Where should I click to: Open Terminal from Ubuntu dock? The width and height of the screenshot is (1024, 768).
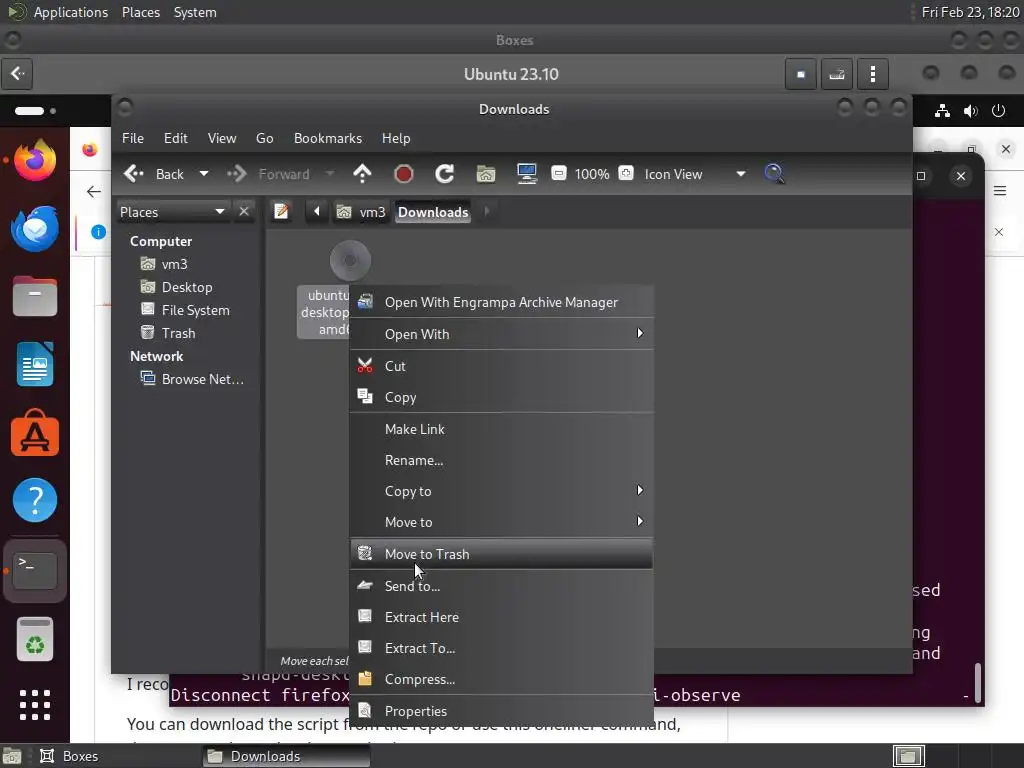point(35,571)
